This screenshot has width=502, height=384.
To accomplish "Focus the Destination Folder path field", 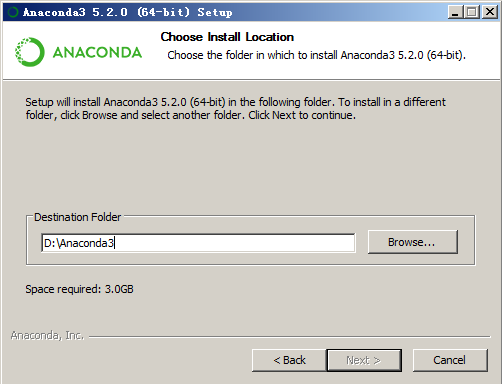I will click(198, 243).
